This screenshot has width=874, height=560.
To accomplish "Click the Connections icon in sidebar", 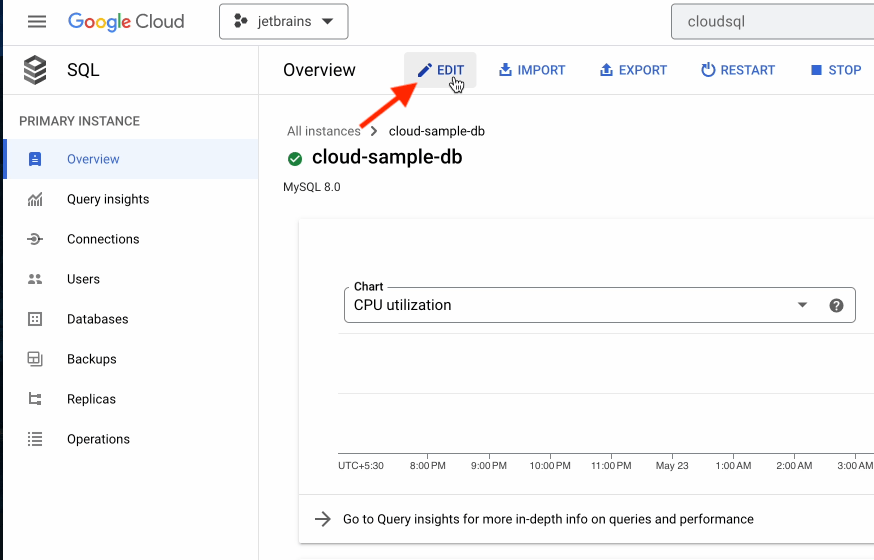I will 35,239.
